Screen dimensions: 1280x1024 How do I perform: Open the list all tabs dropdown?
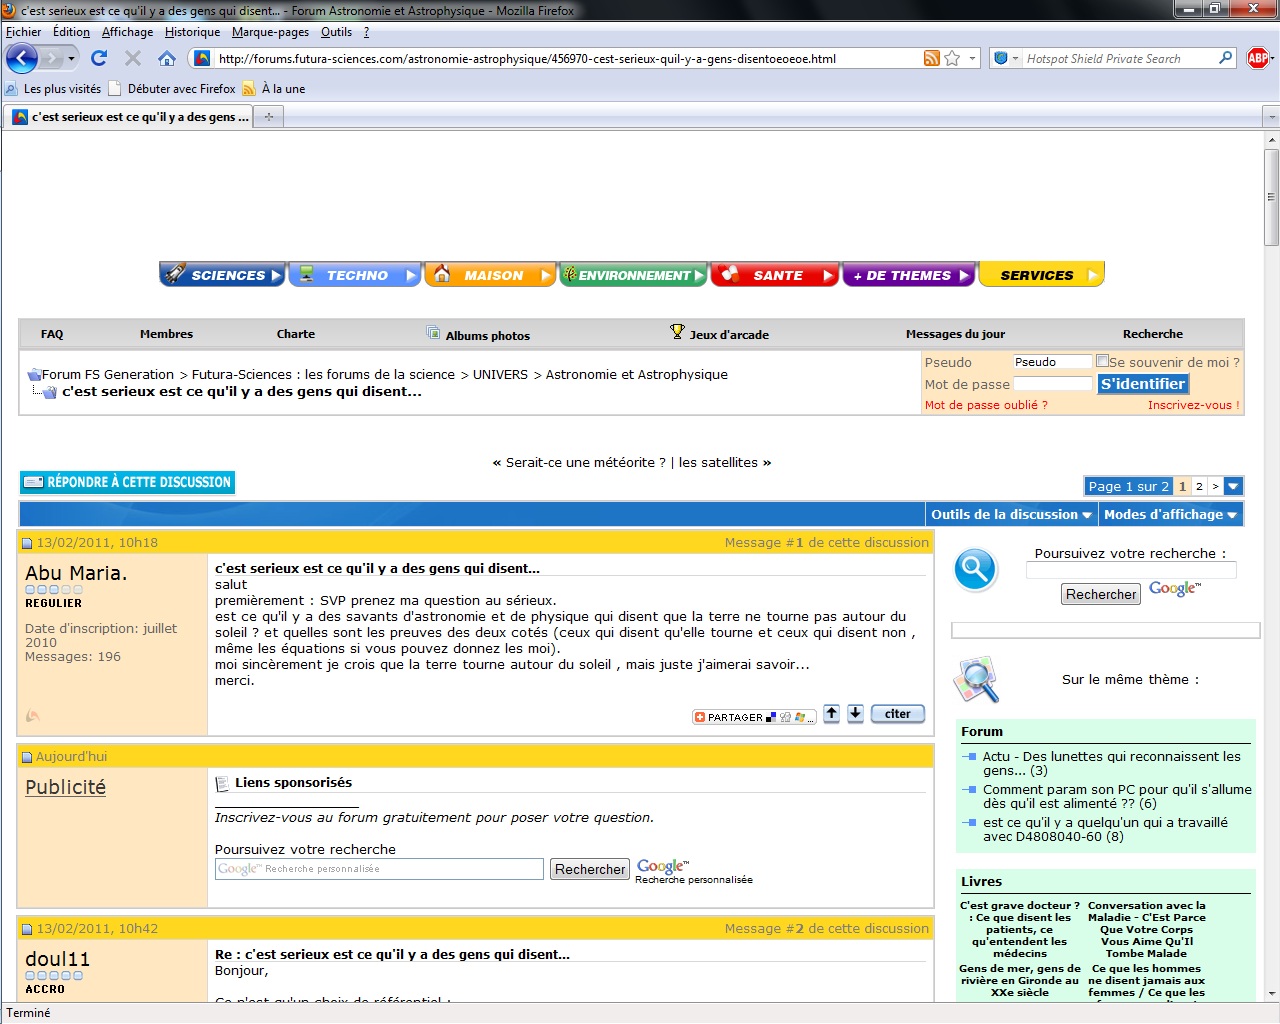[1271, 117]
